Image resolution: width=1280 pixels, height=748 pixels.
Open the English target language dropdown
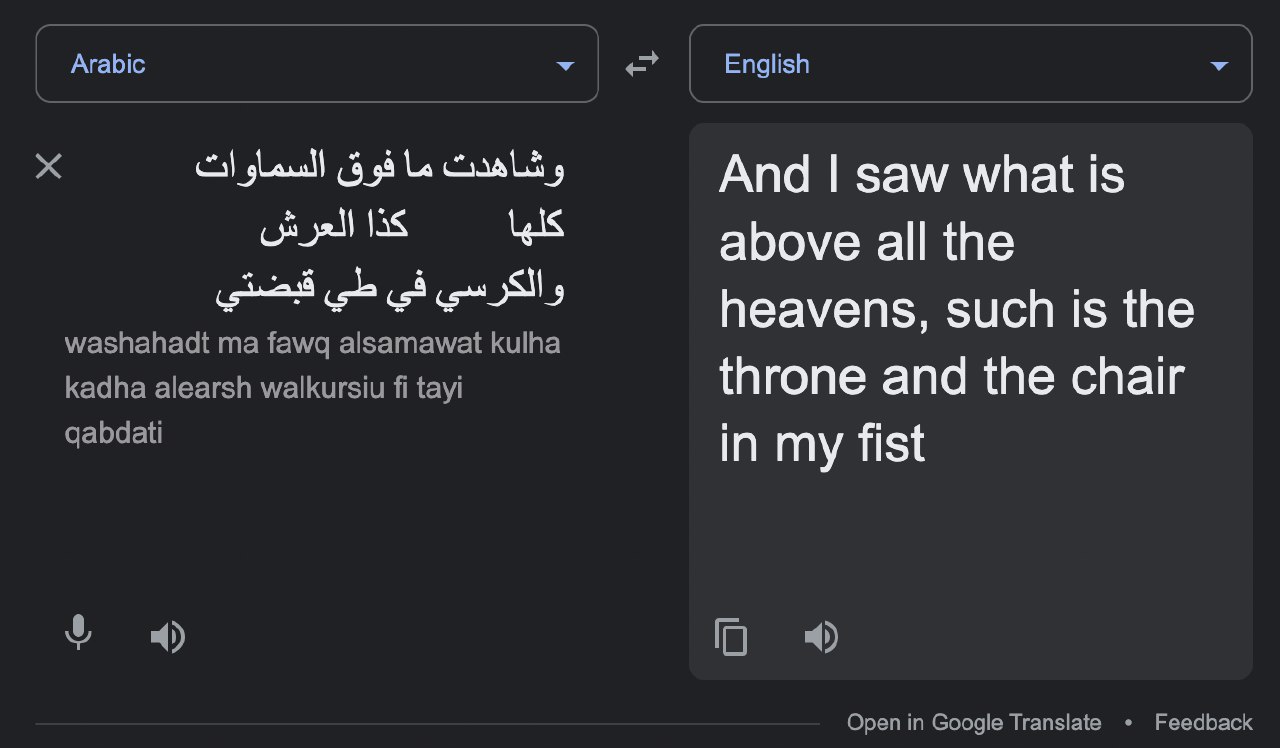pos(970,64)
